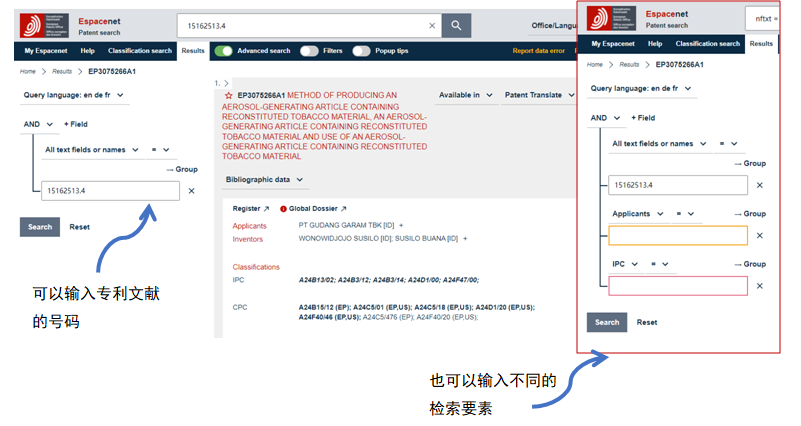Image resolution: width=801 pixels, height=426 pixels.
Task: Open the Available in dropdown
Action: [x=465, y=95]
